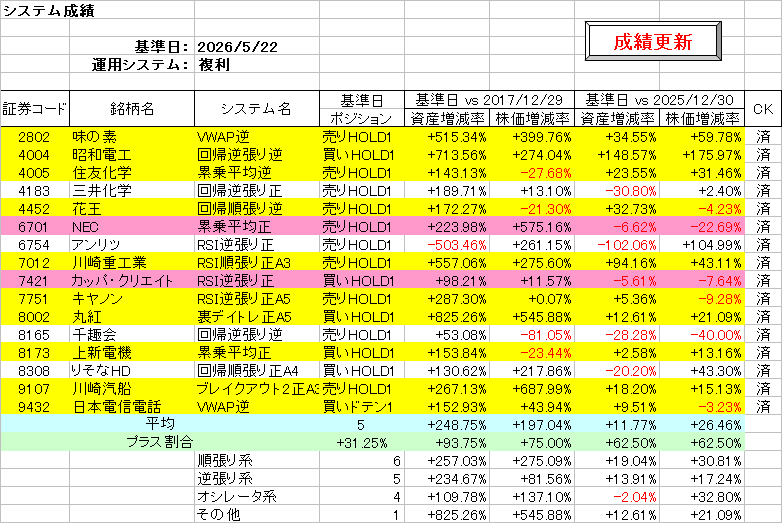The width and height of the screenshot is (782, 523).
Task: Select the 順張り系 category label
Action: (x=257, y=460)
